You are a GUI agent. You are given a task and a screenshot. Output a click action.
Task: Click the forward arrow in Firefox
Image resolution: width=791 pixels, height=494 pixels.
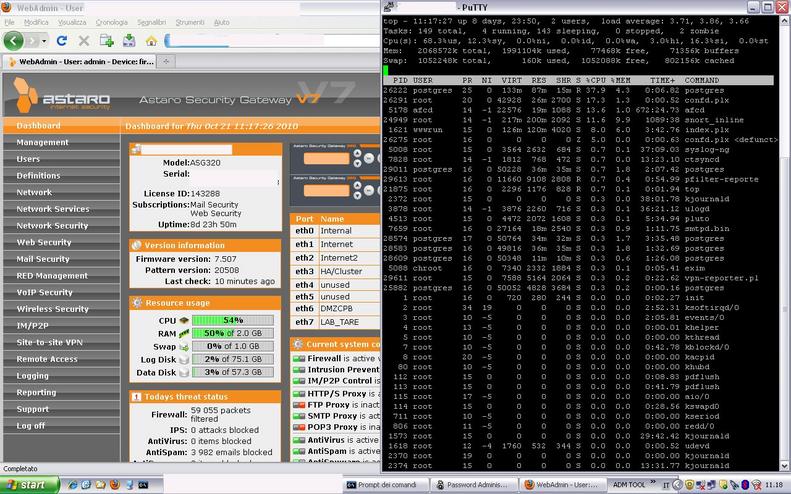[x=33, y=41]
